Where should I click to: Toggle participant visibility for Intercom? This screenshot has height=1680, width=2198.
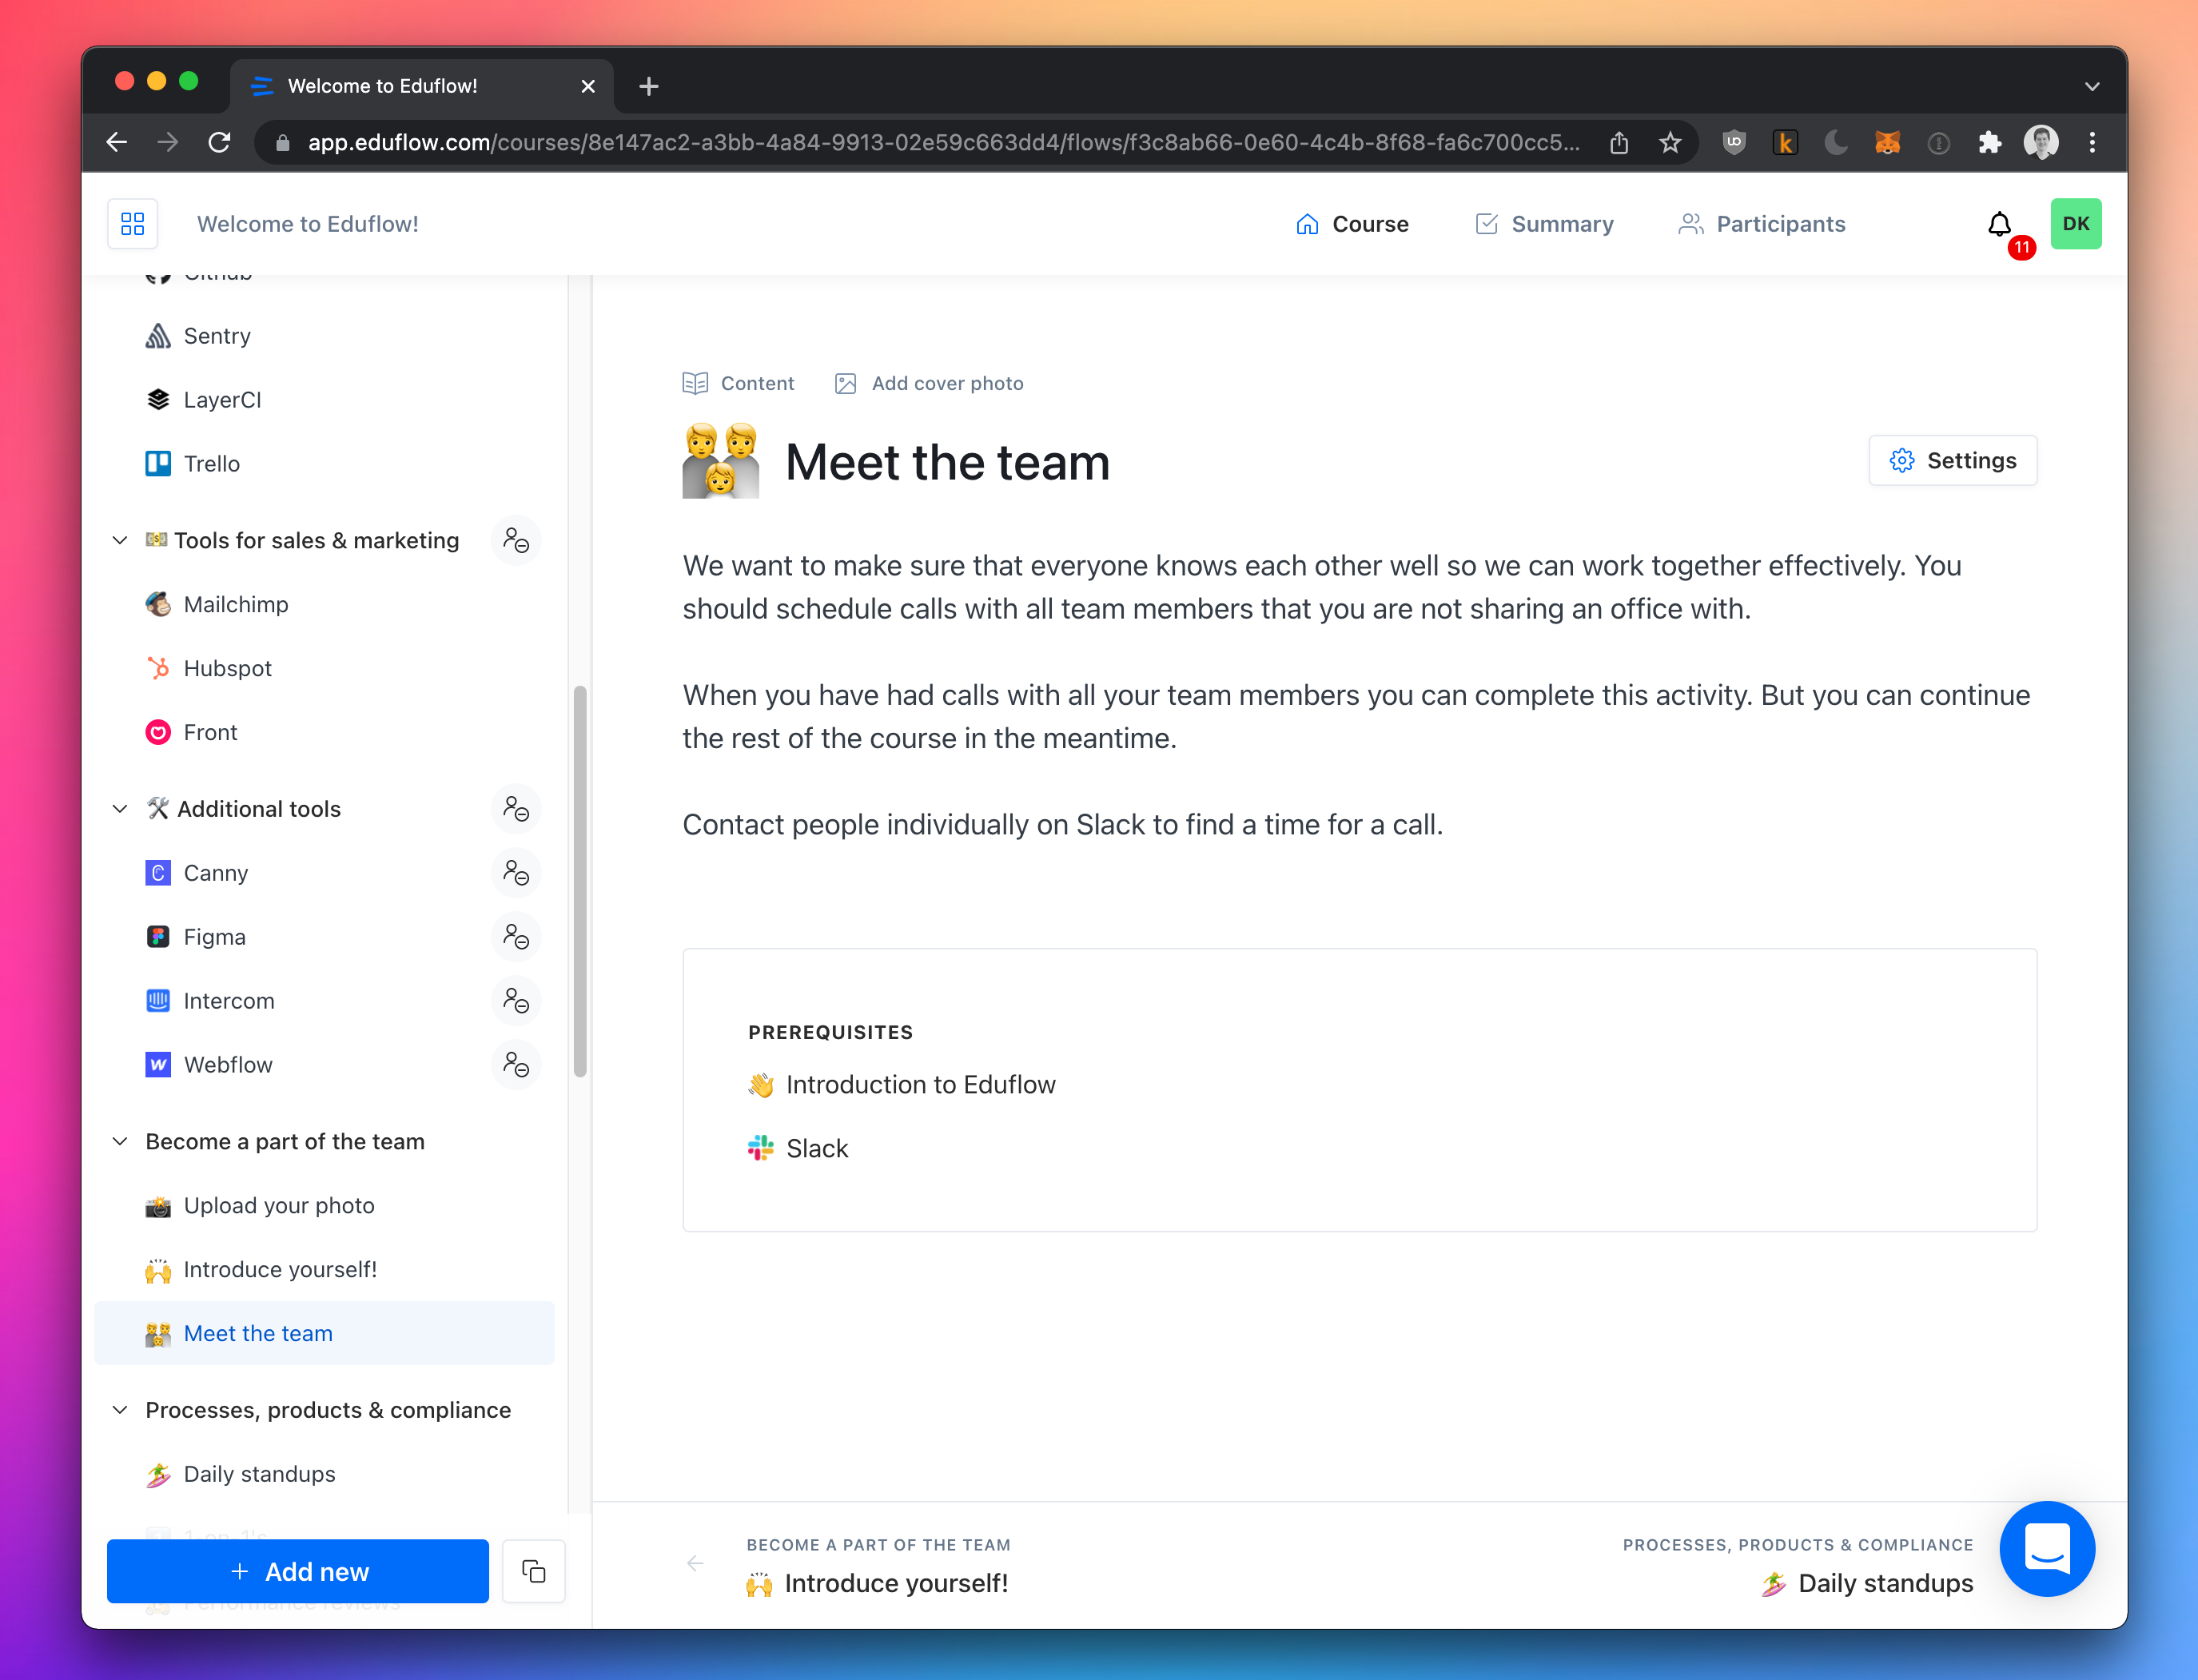(516, 1000)
